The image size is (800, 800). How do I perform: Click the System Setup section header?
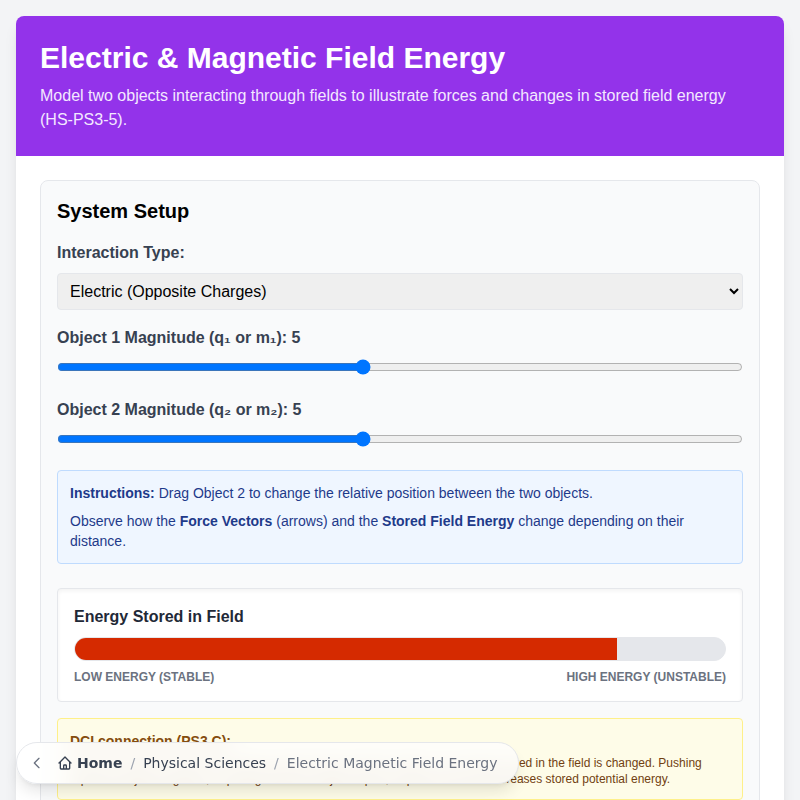(122, 211)
